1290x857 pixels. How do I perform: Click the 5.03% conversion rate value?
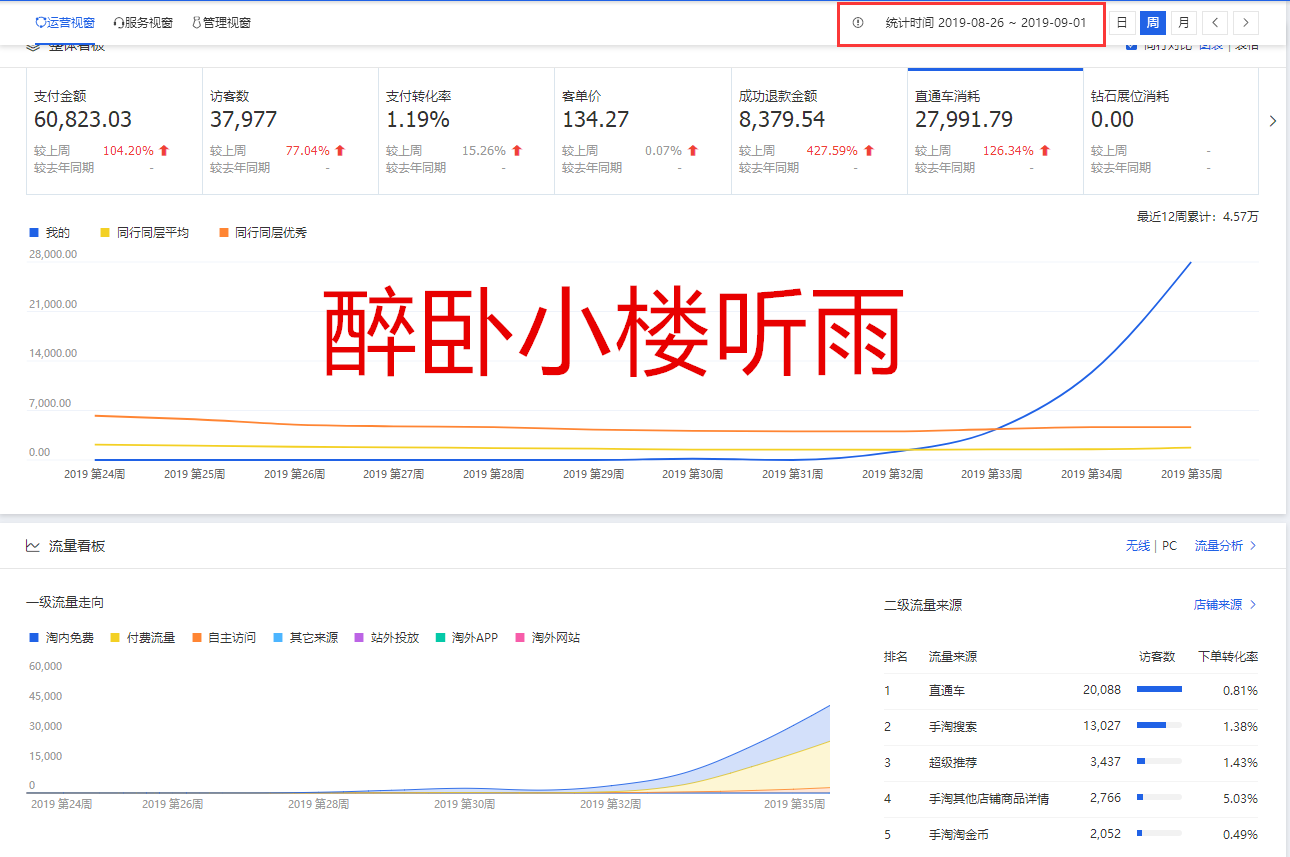(1240, 798)
